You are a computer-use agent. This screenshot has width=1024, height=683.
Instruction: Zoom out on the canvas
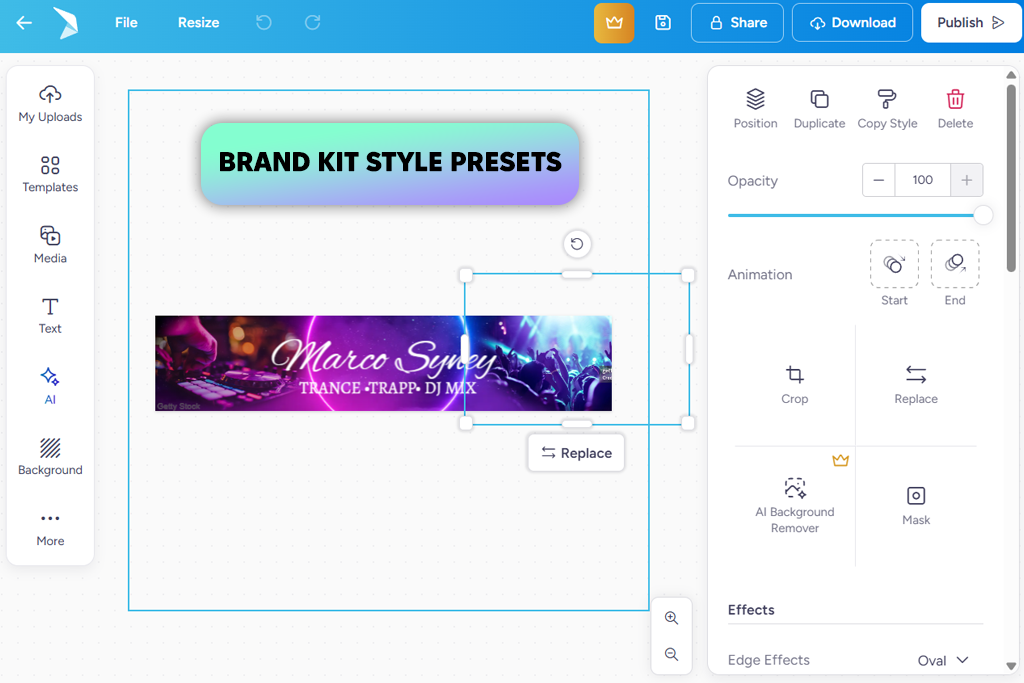[x=671, y=654]
